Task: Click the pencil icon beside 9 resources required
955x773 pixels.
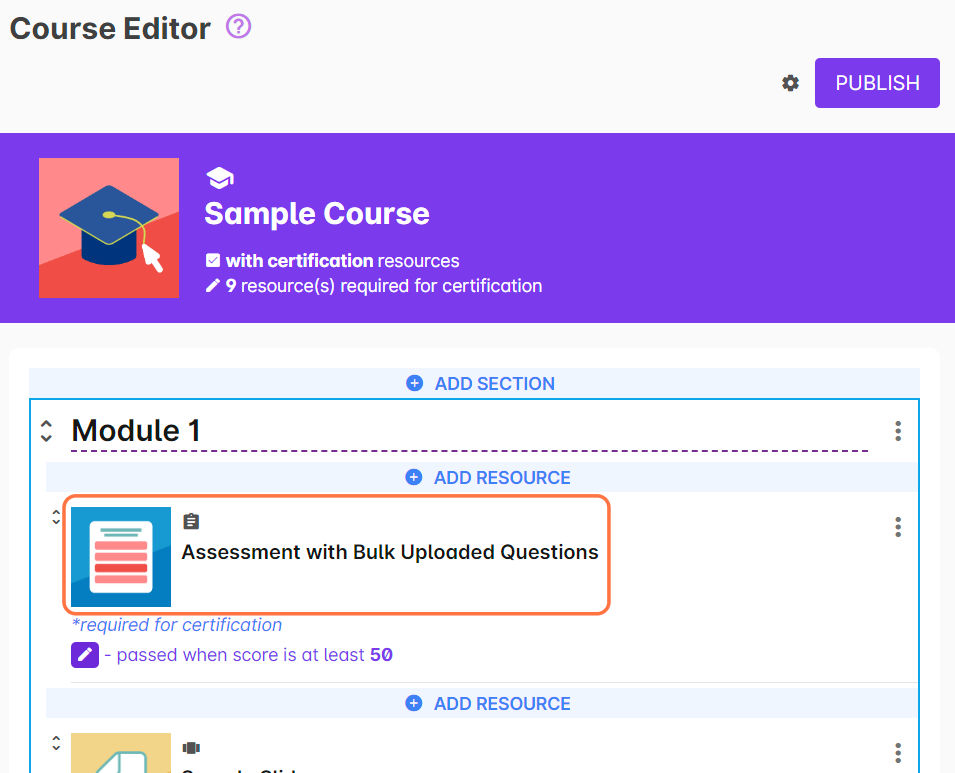Action: click(x=212, y=286)
